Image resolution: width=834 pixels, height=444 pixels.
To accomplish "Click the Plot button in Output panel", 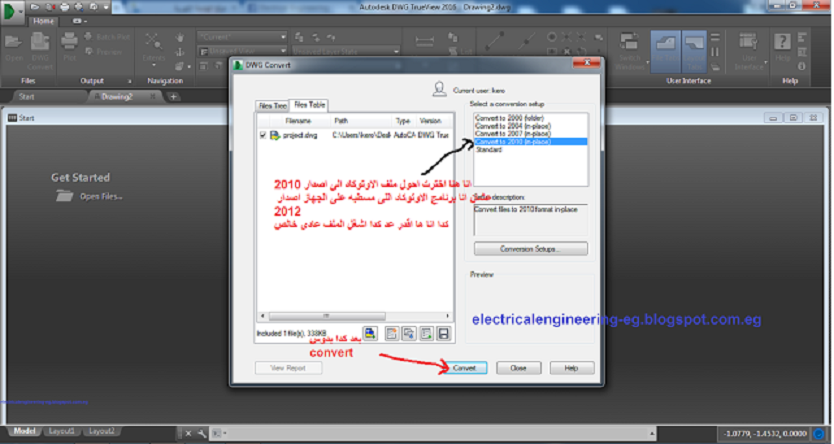I will [x=70, y=47].
